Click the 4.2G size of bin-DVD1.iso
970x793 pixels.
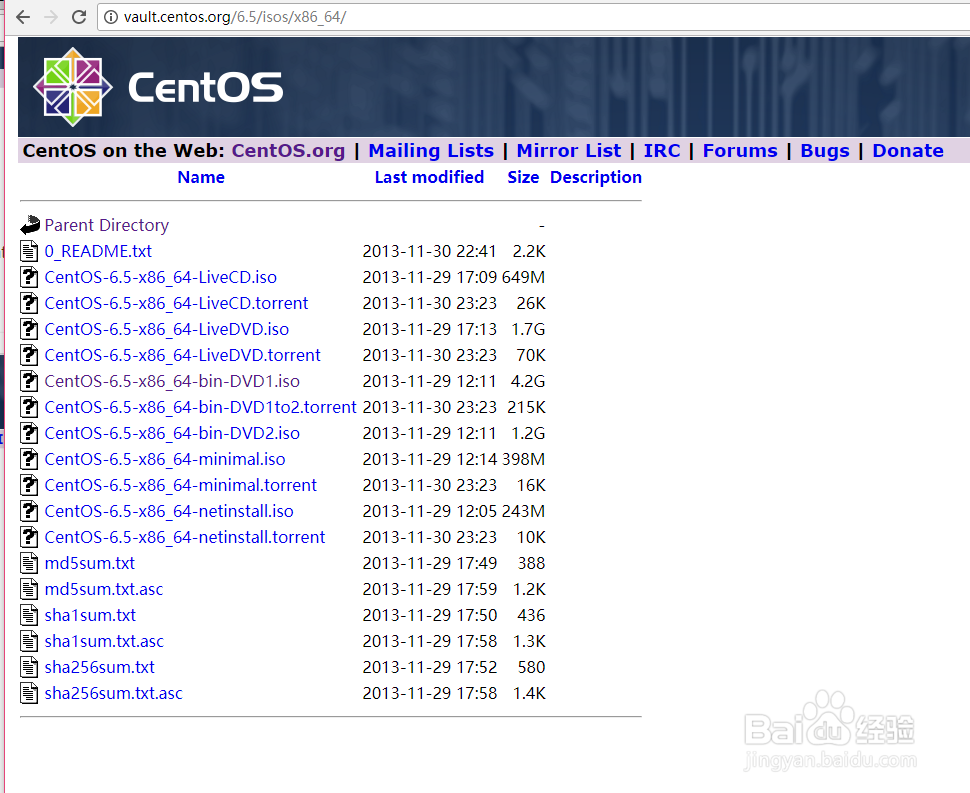[528, 380]
